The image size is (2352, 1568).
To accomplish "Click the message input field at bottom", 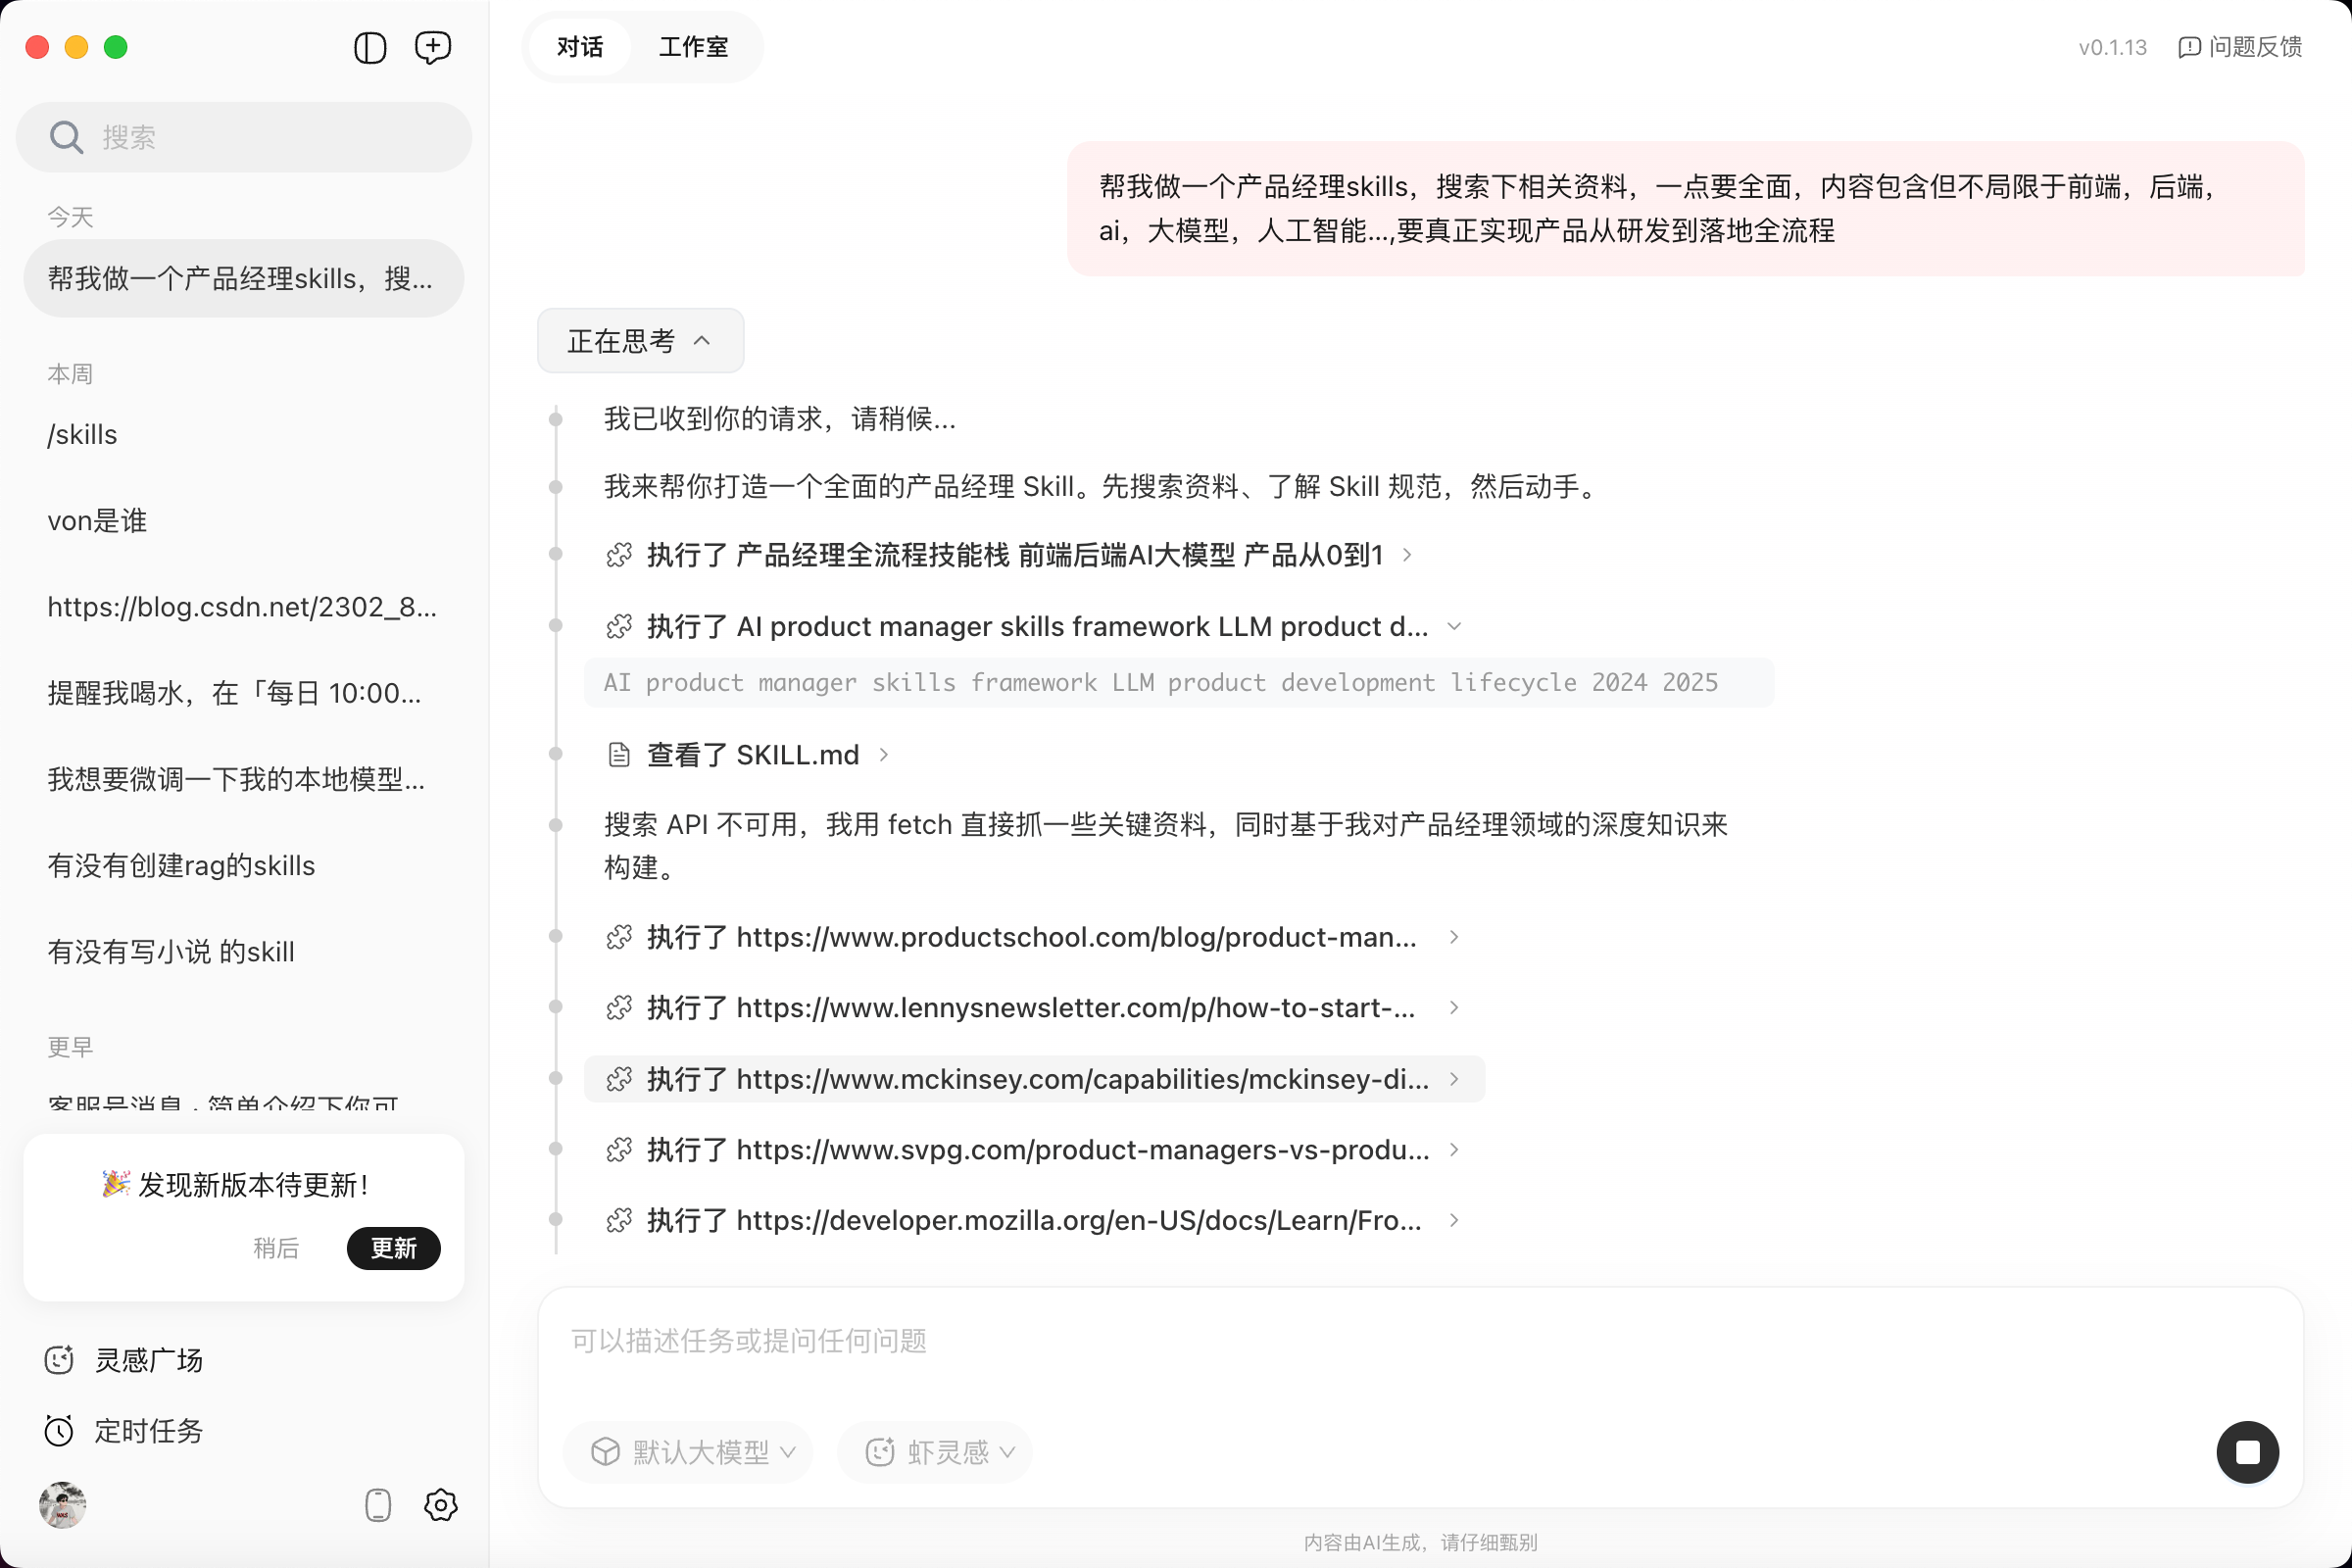I will [1200, 1341].
